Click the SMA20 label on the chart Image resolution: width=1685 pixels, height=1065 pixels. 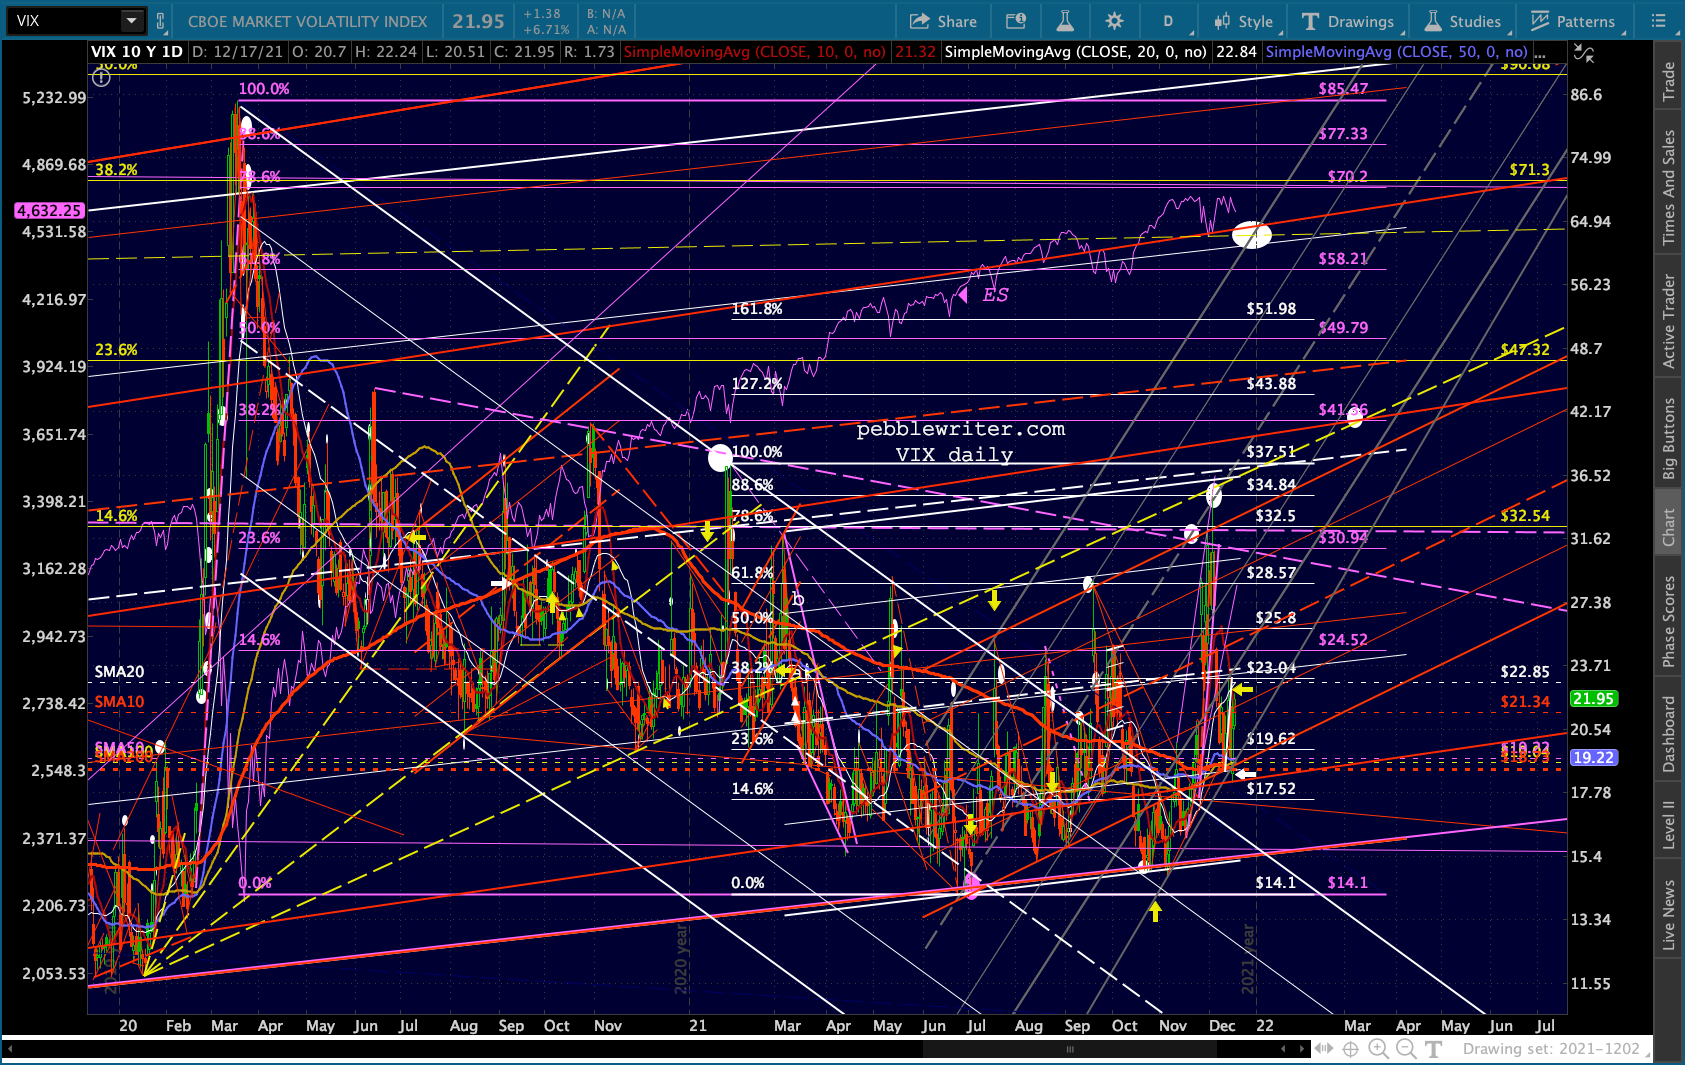click(119, 672)
